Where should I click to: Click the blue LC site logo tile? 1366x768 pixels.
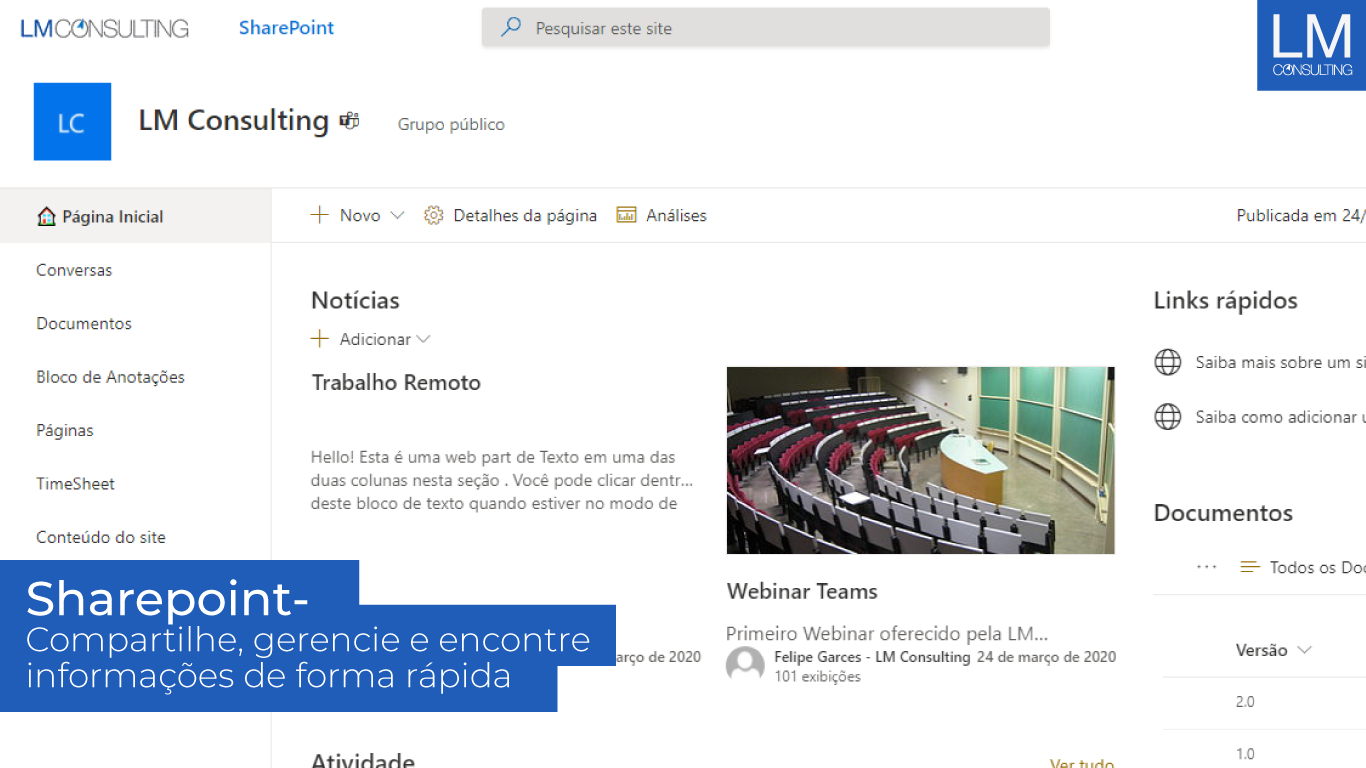coord(72,122)
